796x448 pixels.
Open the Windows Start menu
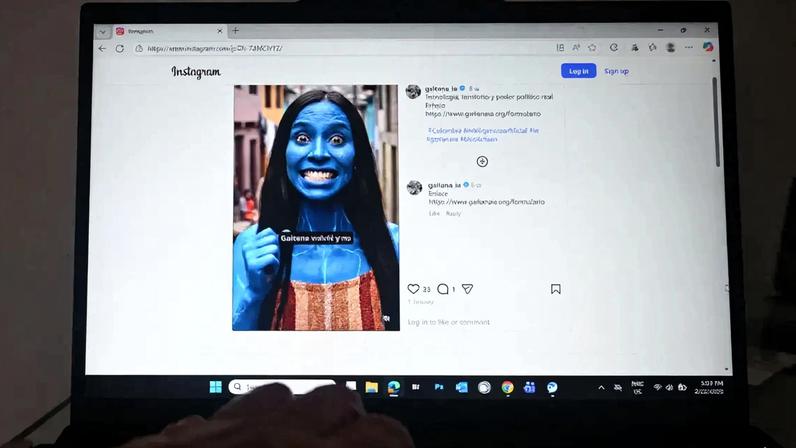click(x=215, y=387)
